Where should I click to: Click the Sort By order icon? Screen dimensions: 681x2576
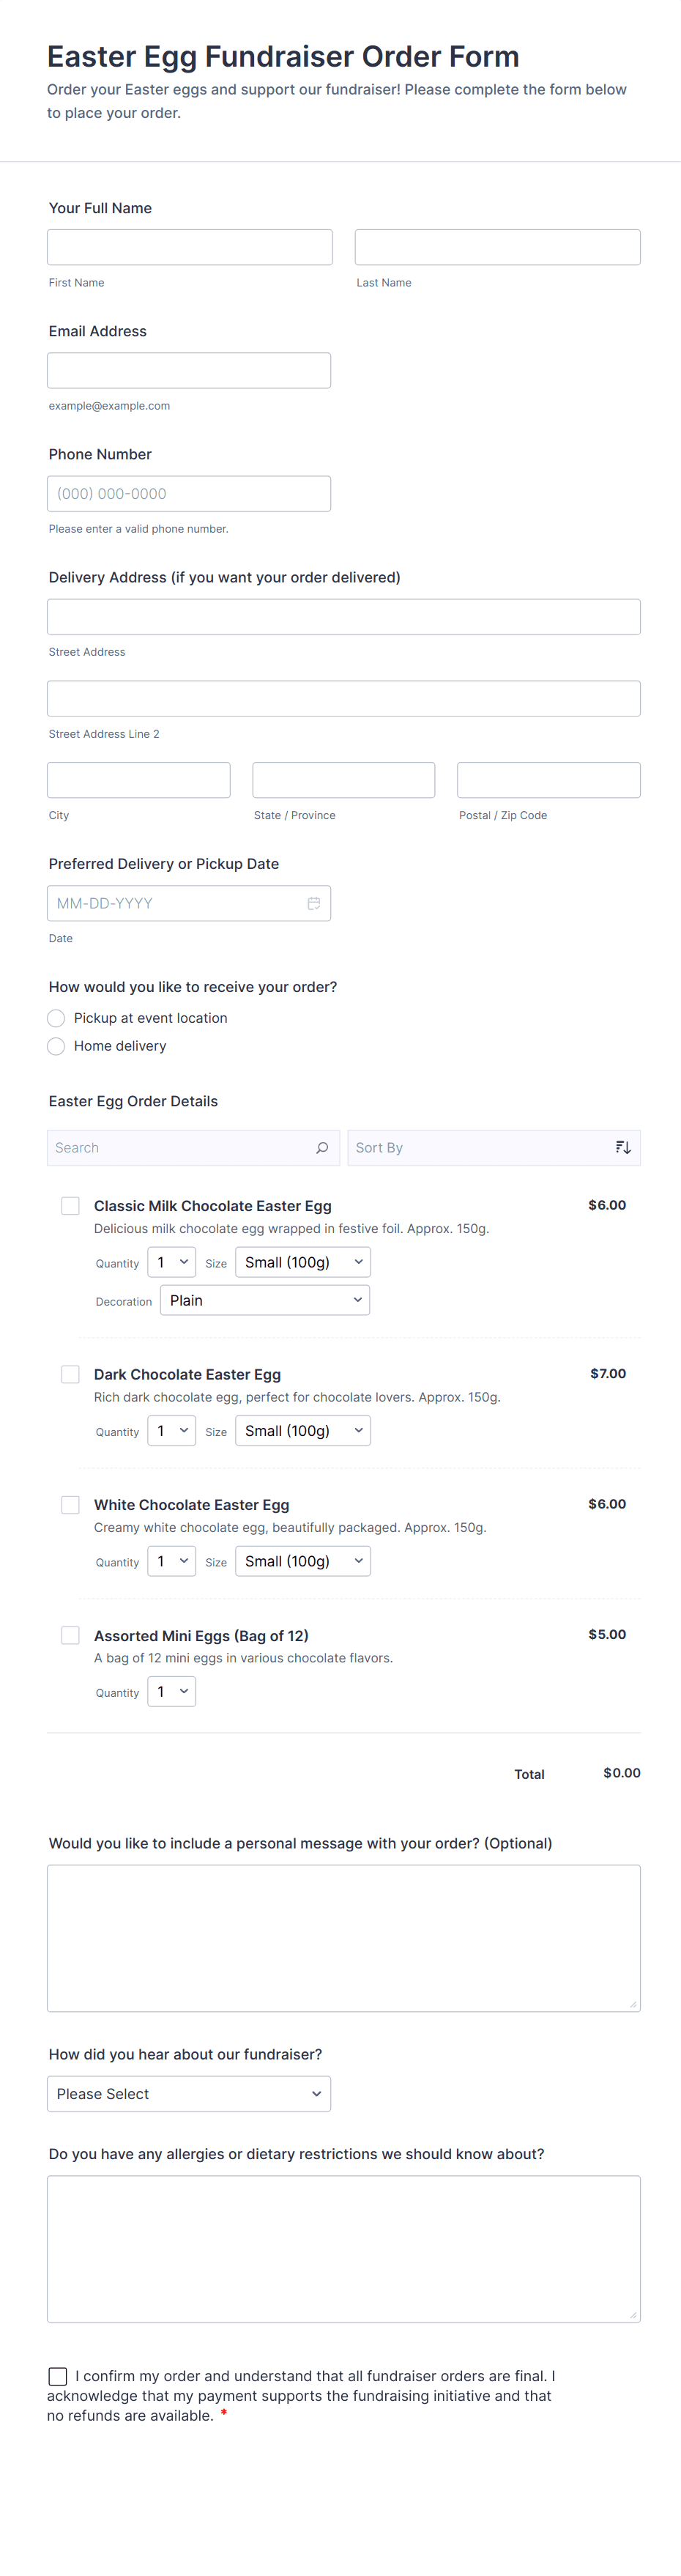[623, 1148]
